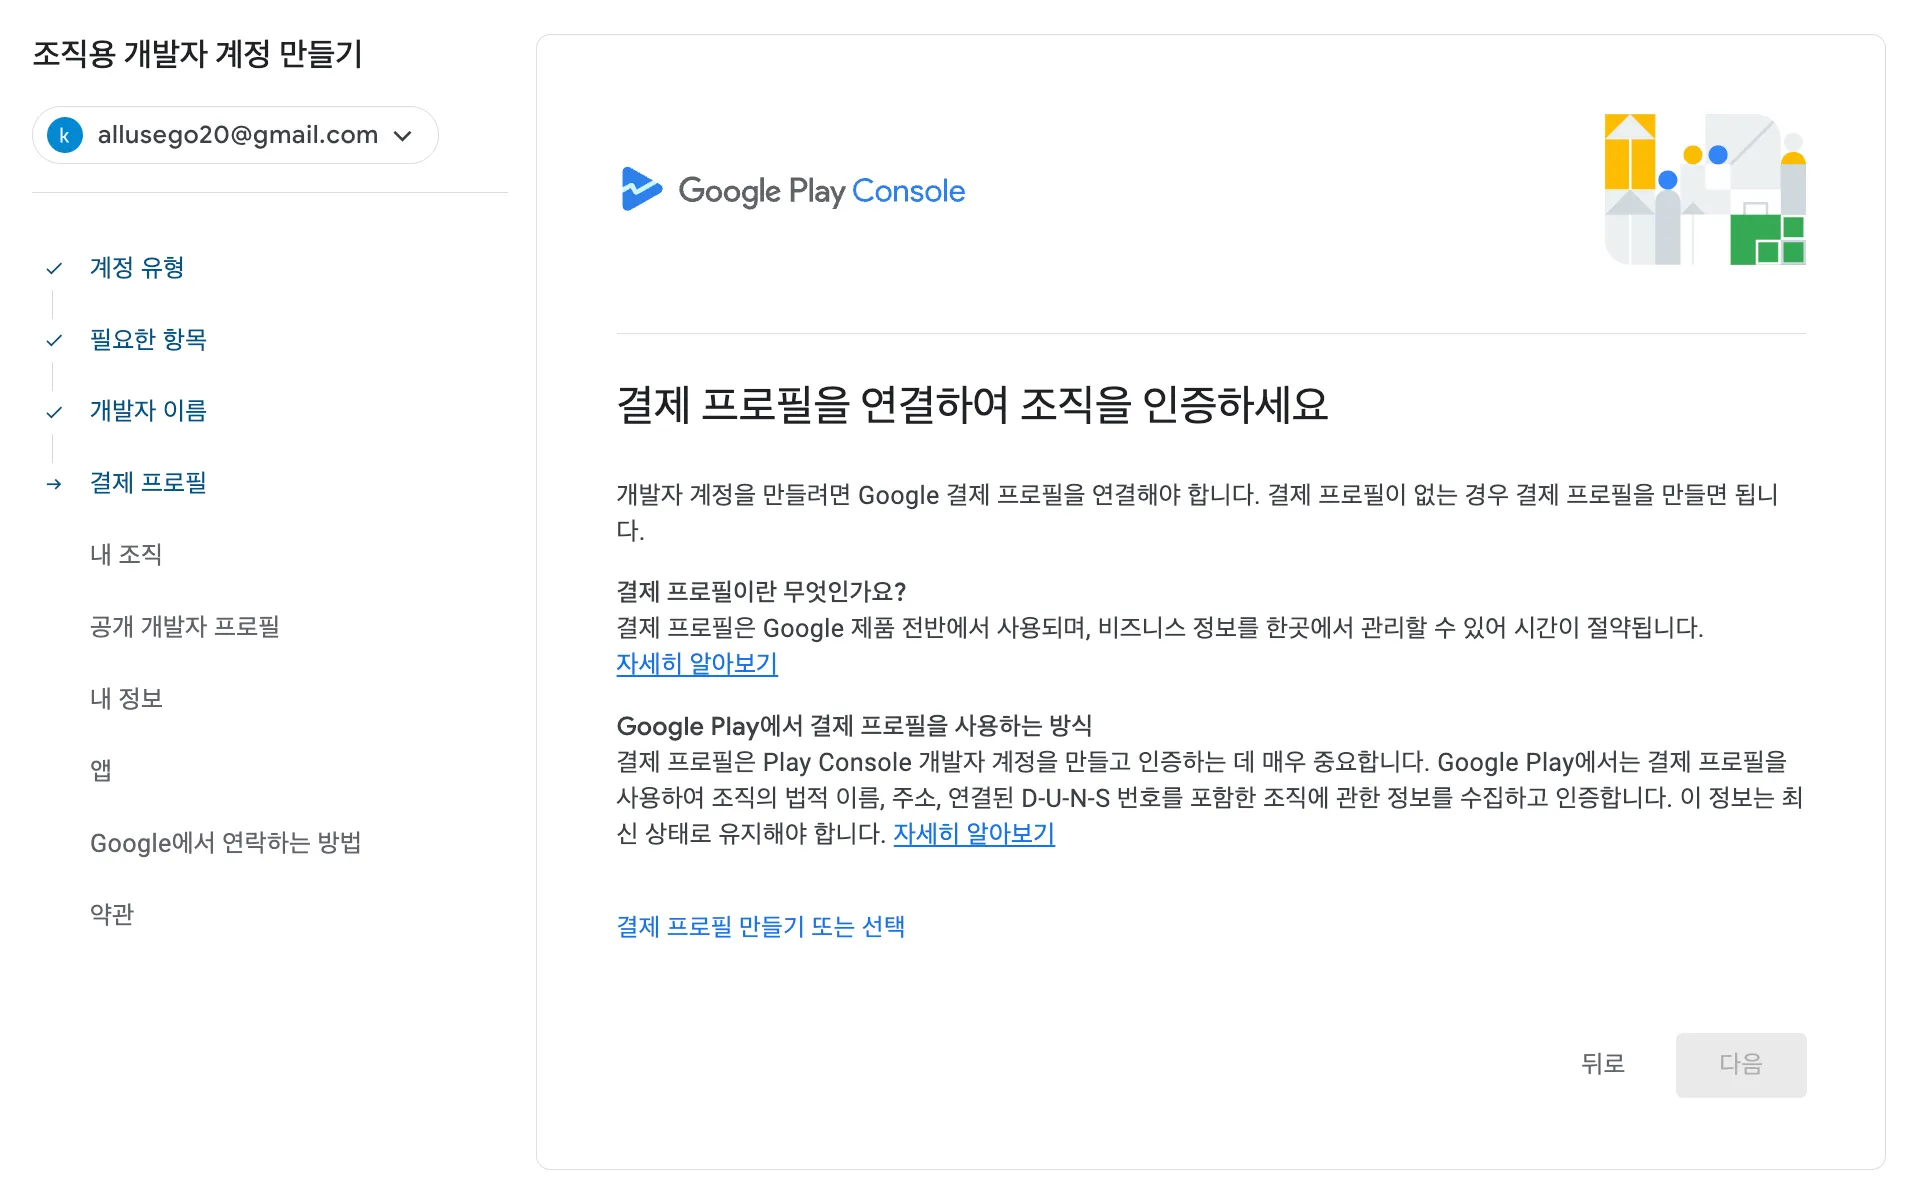The width and height of the screenshot is (1920, 1202).
Task: Select the 내 조직 step
Action: click(x=126, y=555)
